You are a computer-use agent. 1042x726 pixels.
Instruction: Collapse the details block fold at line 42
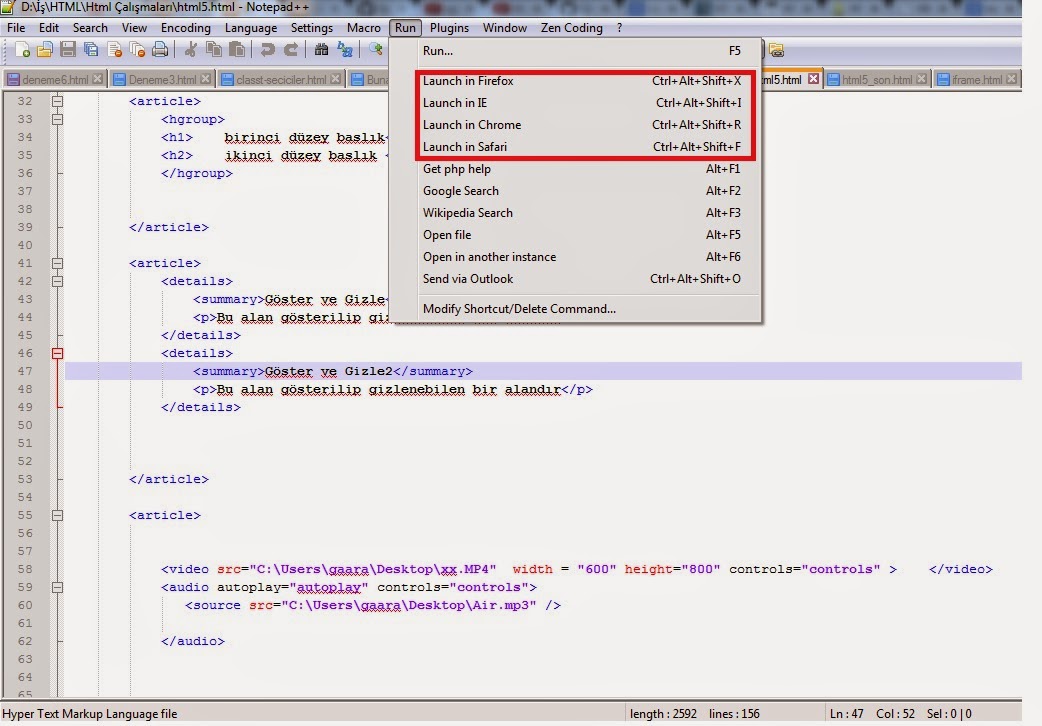pyautogui.click(x=58, y=281)
